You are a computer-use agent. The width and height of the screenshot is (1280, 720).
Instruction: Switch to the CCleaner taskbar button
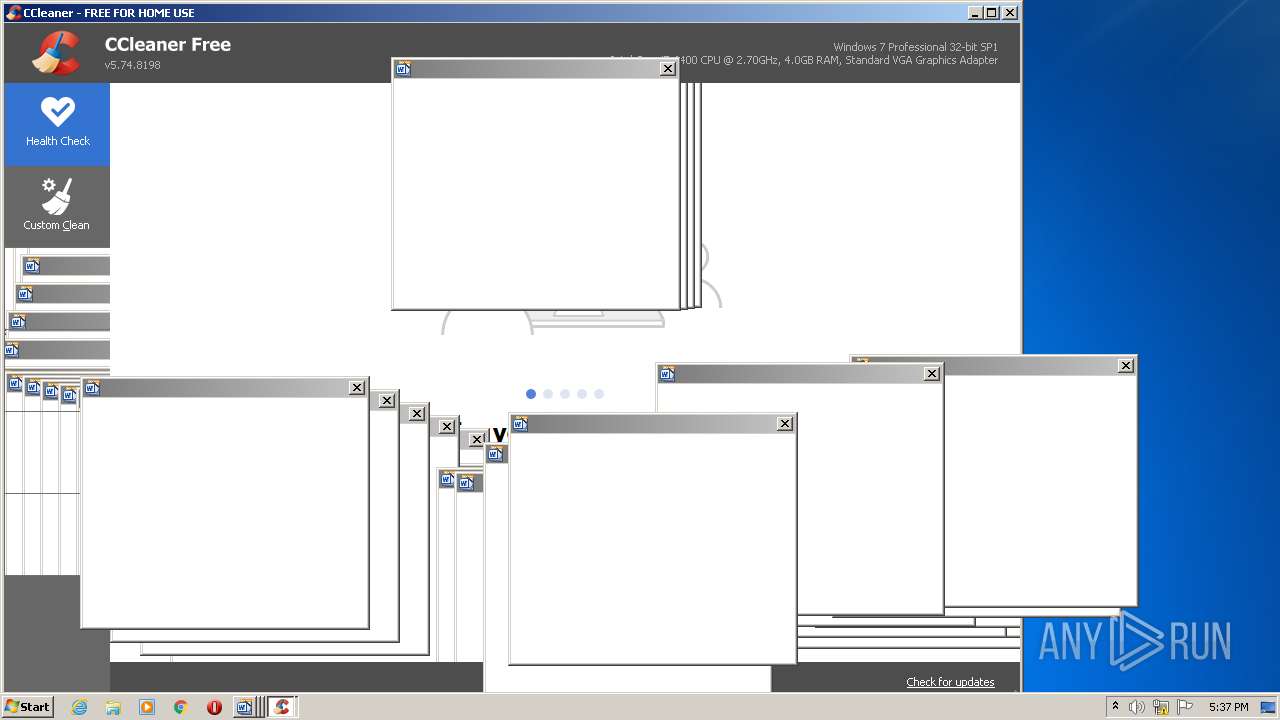(282, 707)
